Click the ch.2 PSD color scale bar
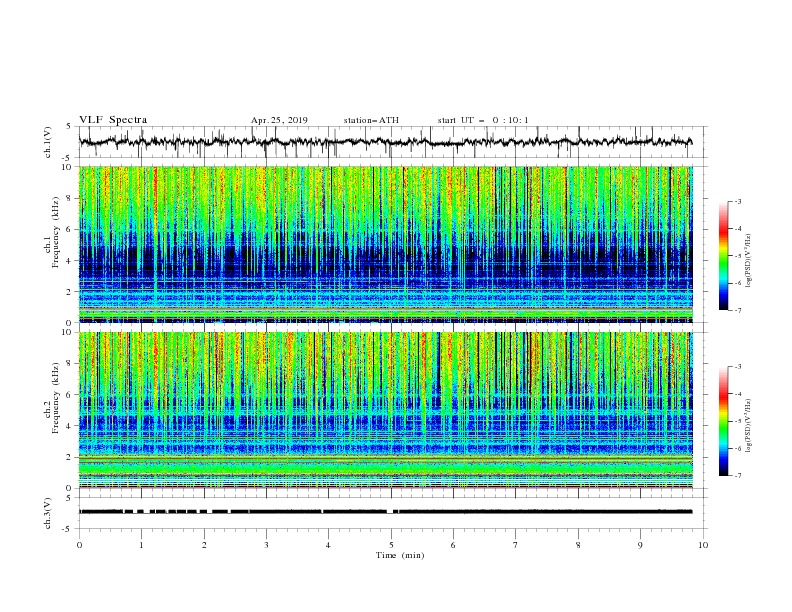The width and height of the screenshot is (792, 612). [x=724, y=421]
